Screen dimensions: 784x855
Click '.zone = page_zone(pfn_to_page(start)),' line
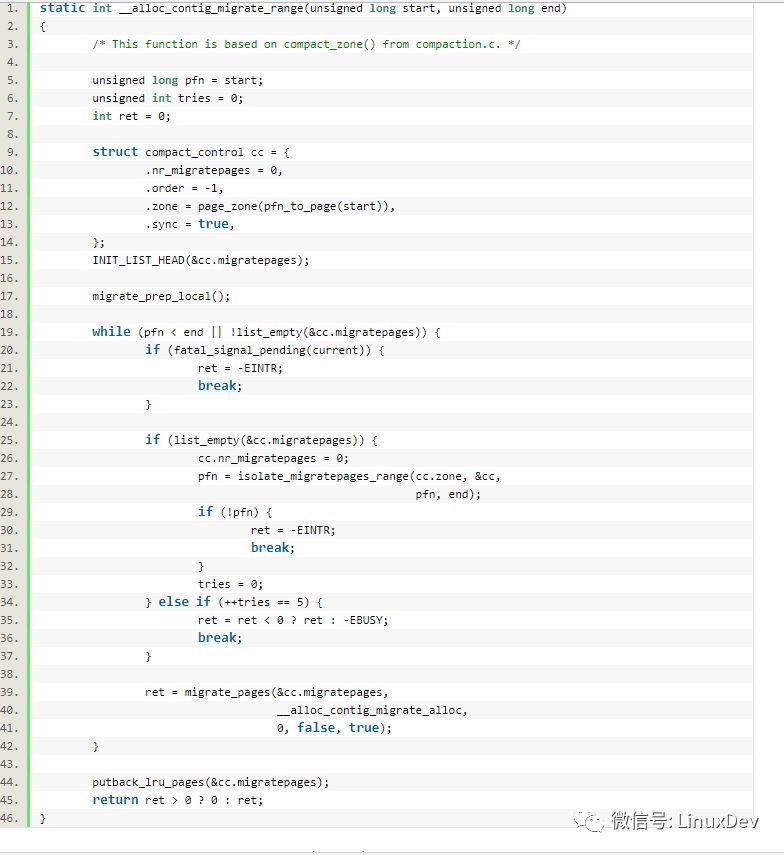(270, 206)
